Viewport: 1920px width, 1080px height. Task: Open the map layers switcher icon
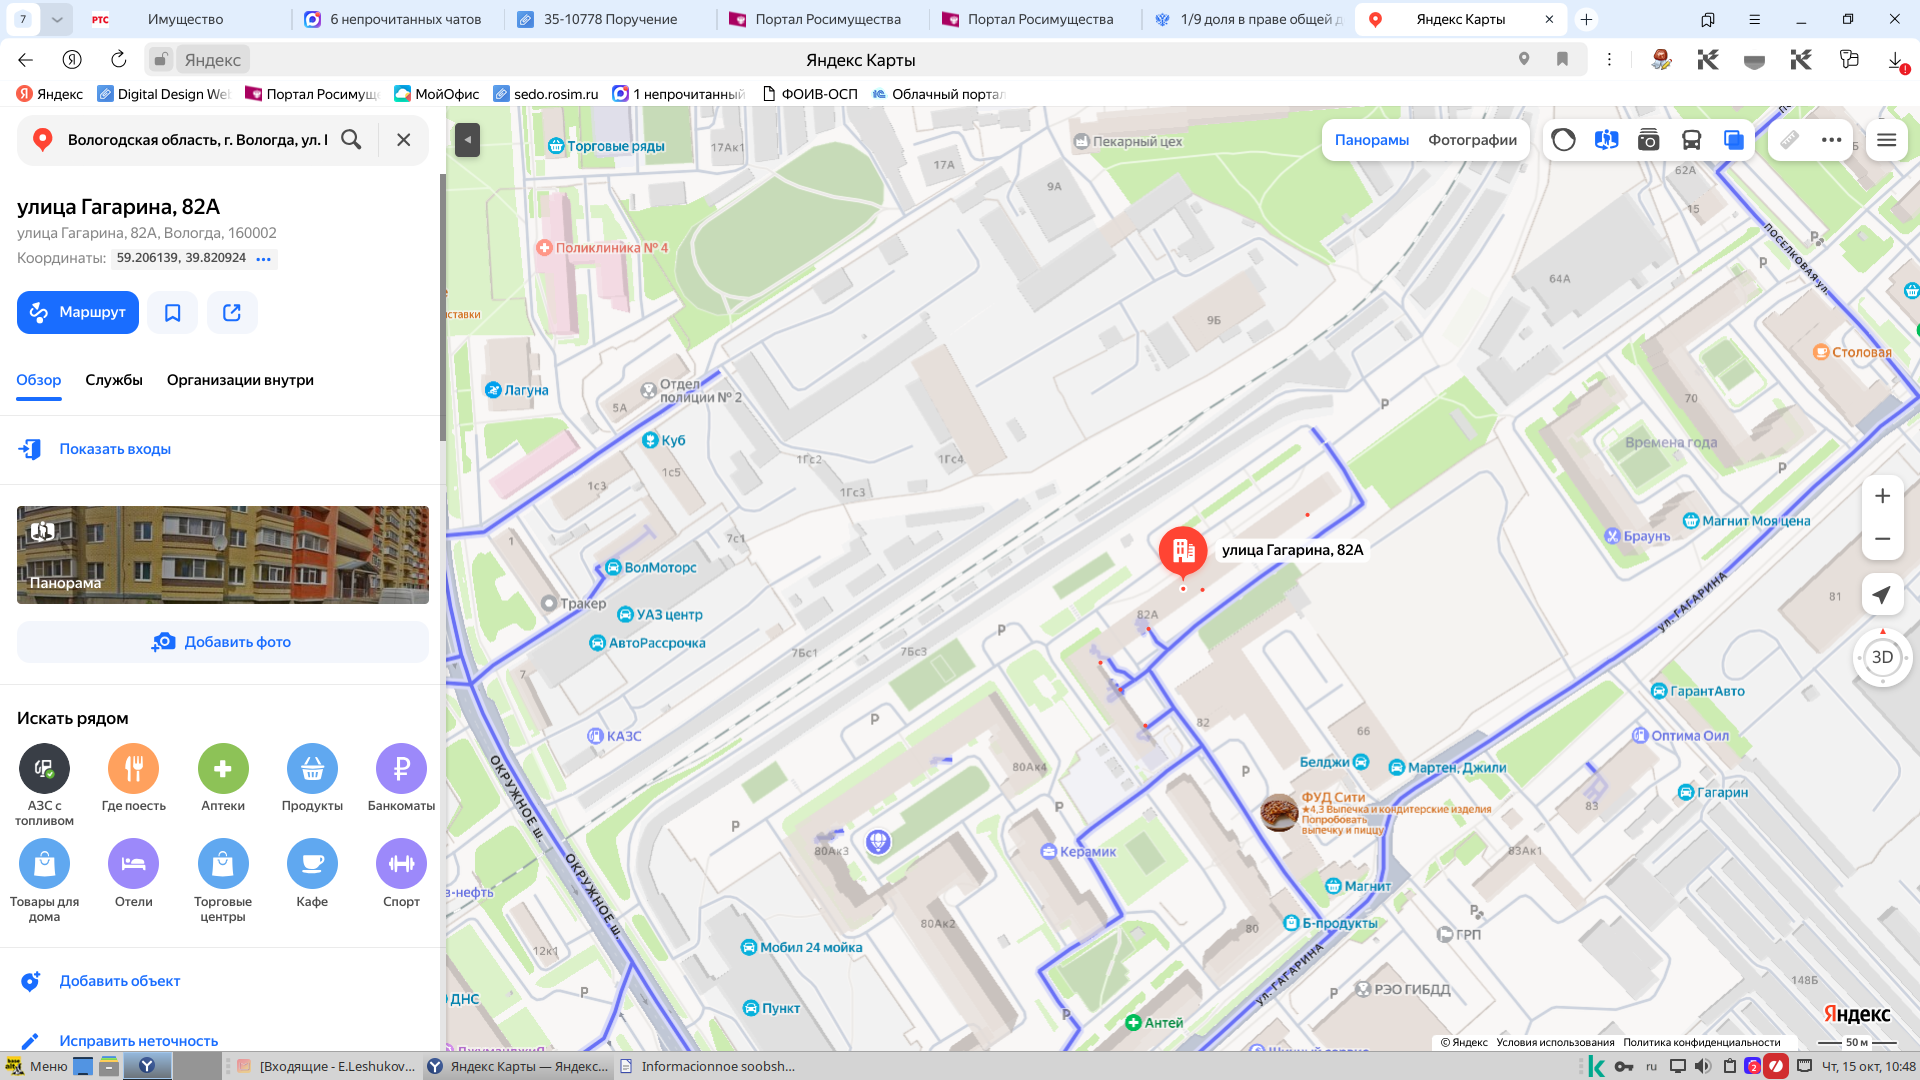click(x=1734, y=140)
